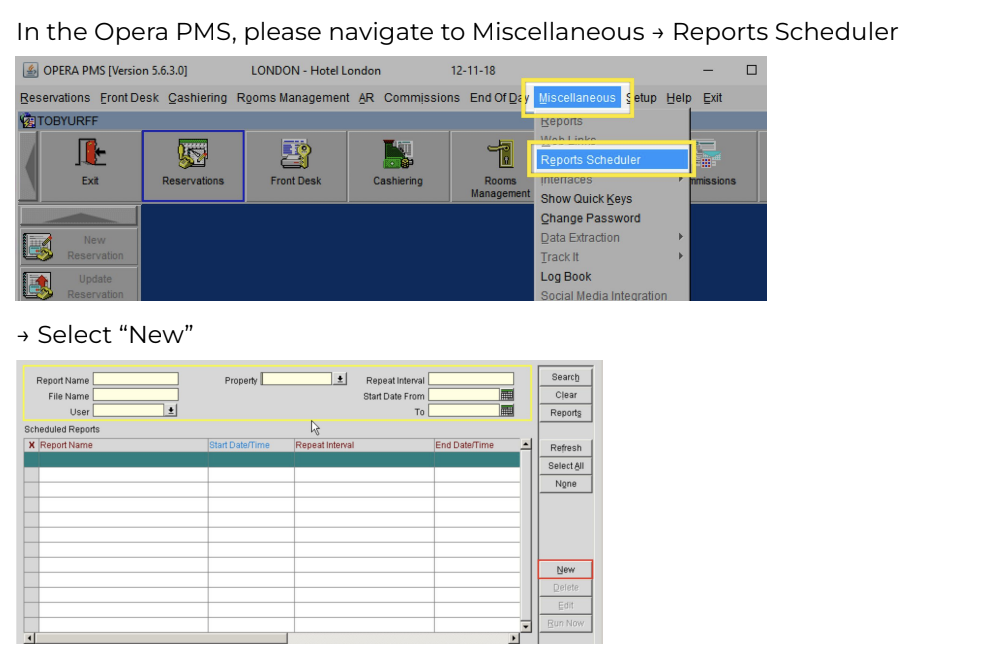Click the Repeat Interval input field

click(x=471, y=379)
